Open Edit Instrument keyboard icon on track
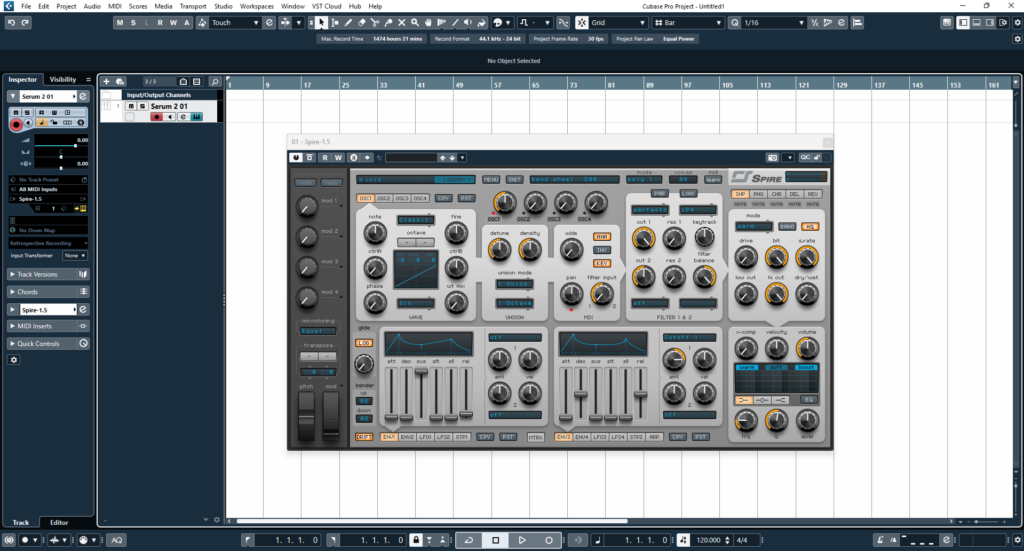1024x551 pixels. tap(197, 117)
